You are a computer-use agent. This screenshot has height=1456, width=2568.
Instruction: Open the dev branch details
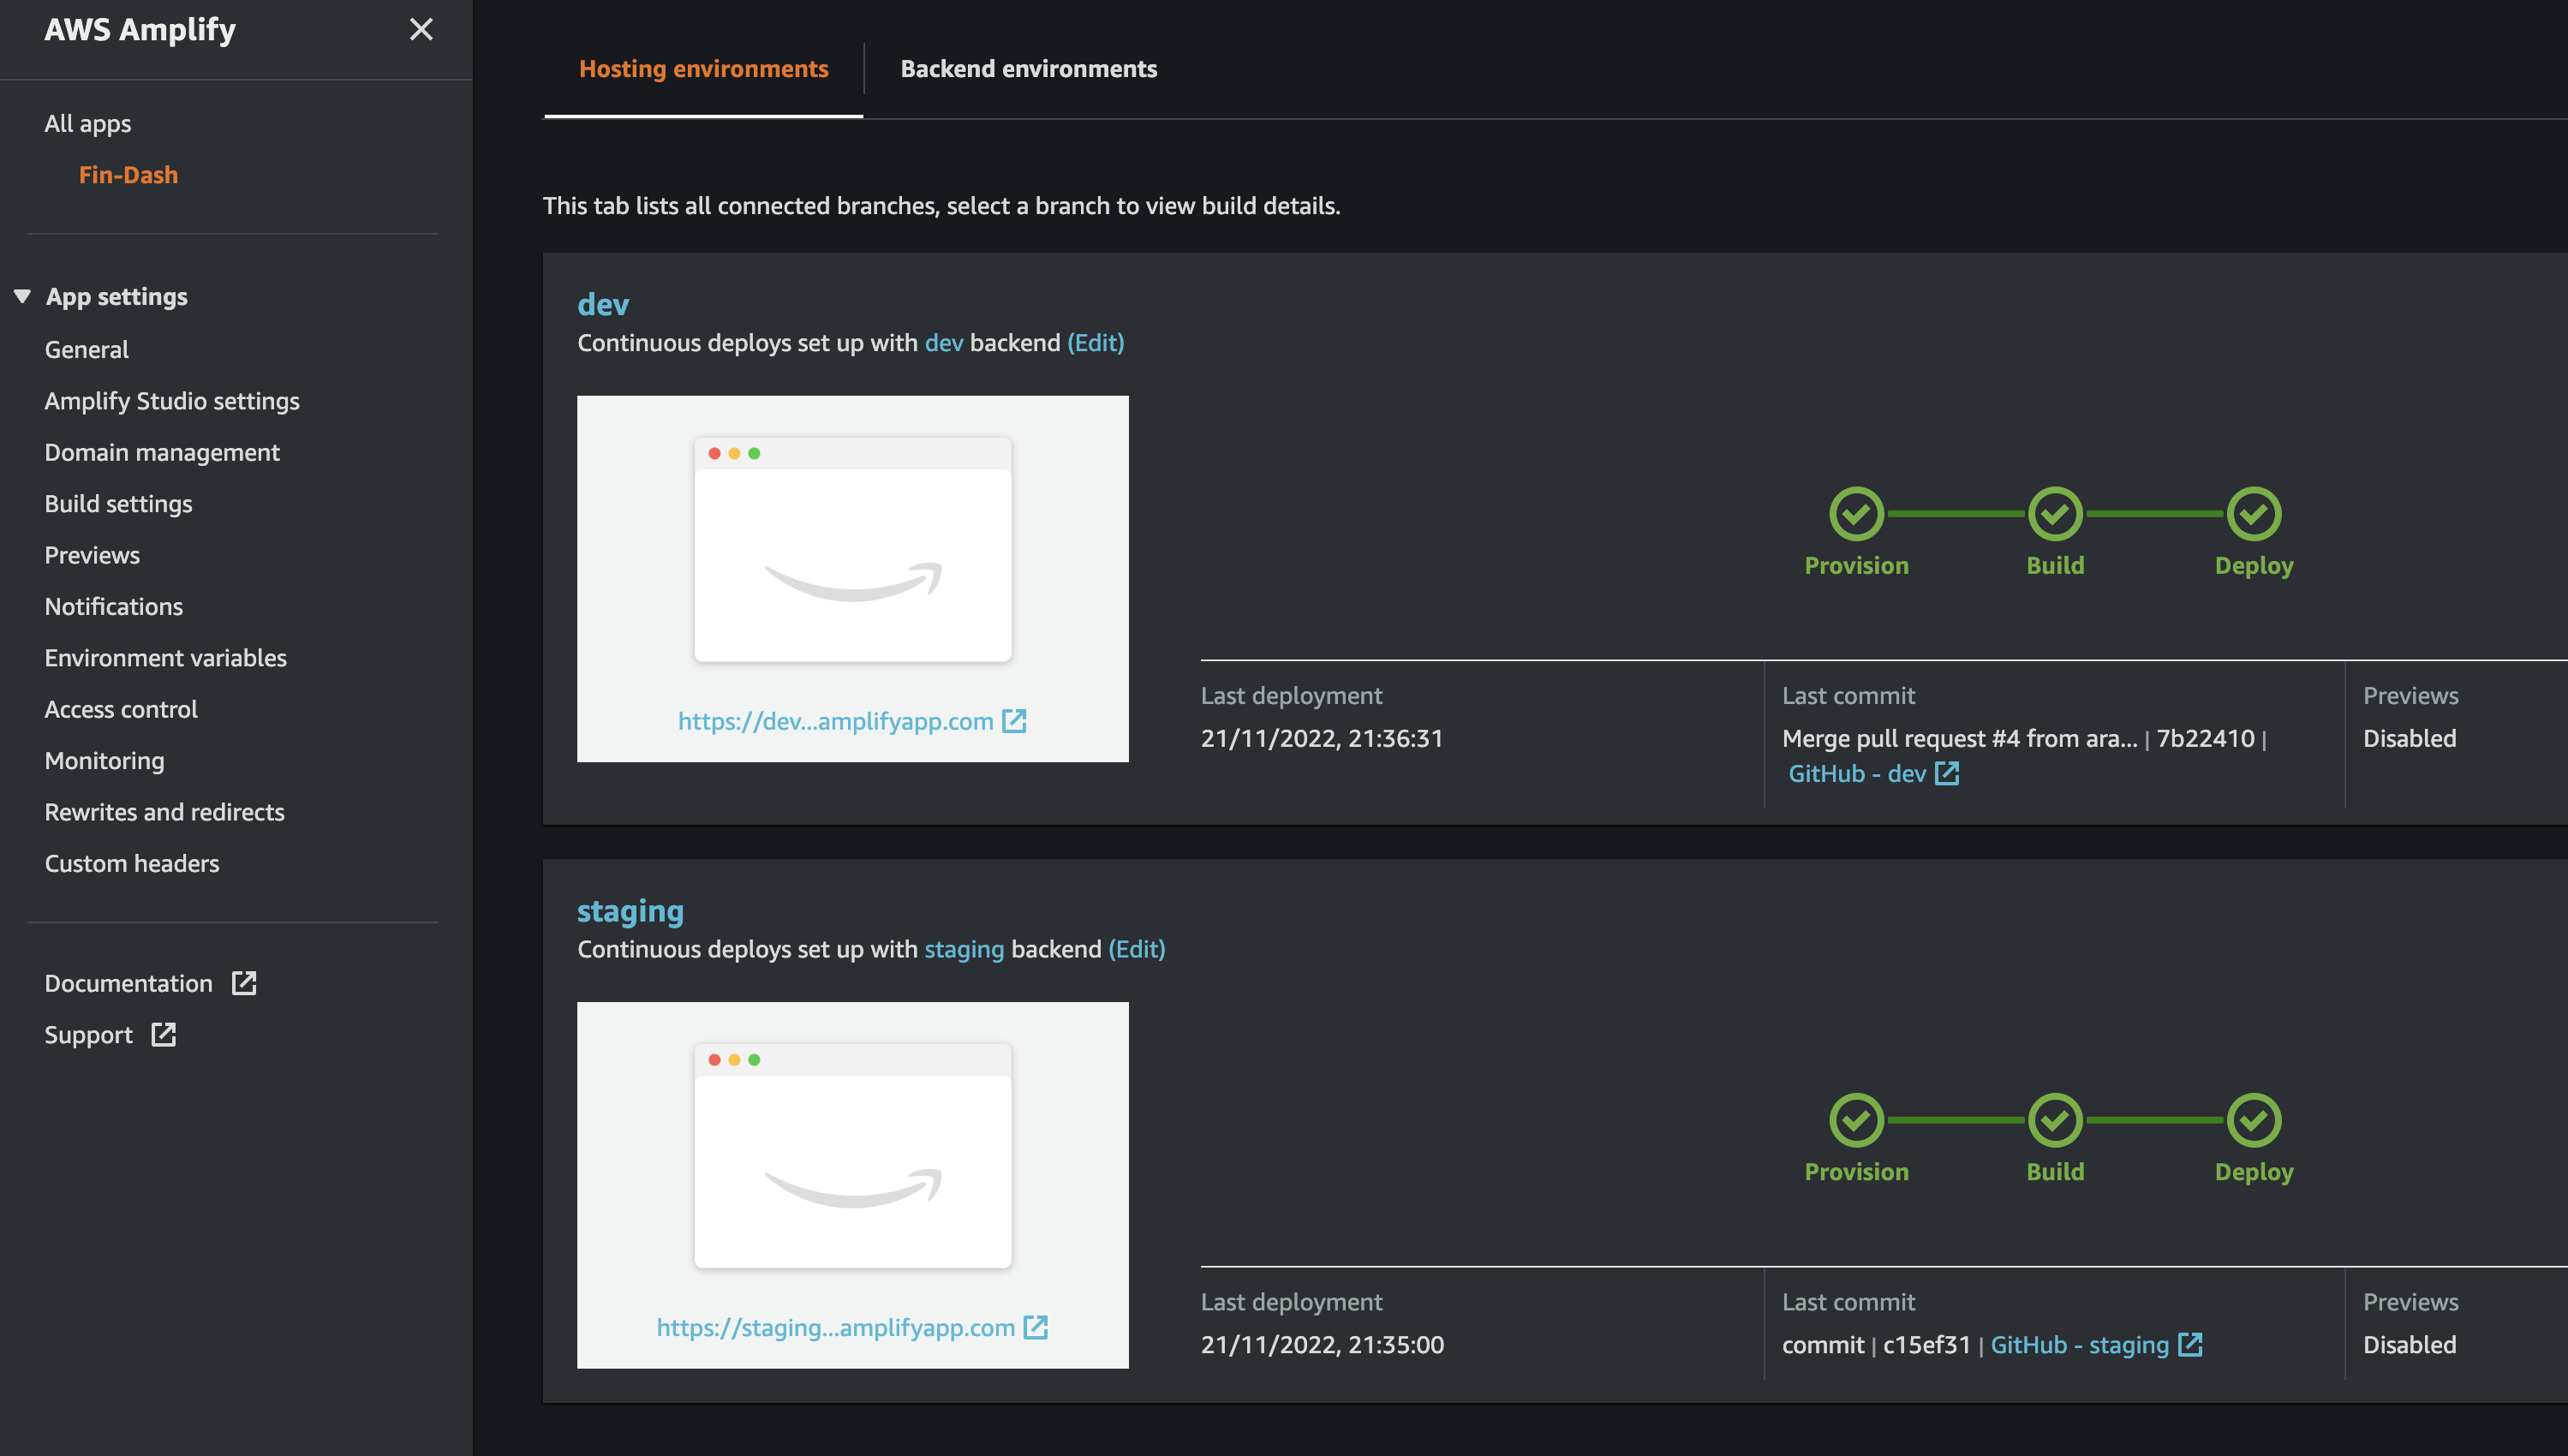click(x=602, y=304)
